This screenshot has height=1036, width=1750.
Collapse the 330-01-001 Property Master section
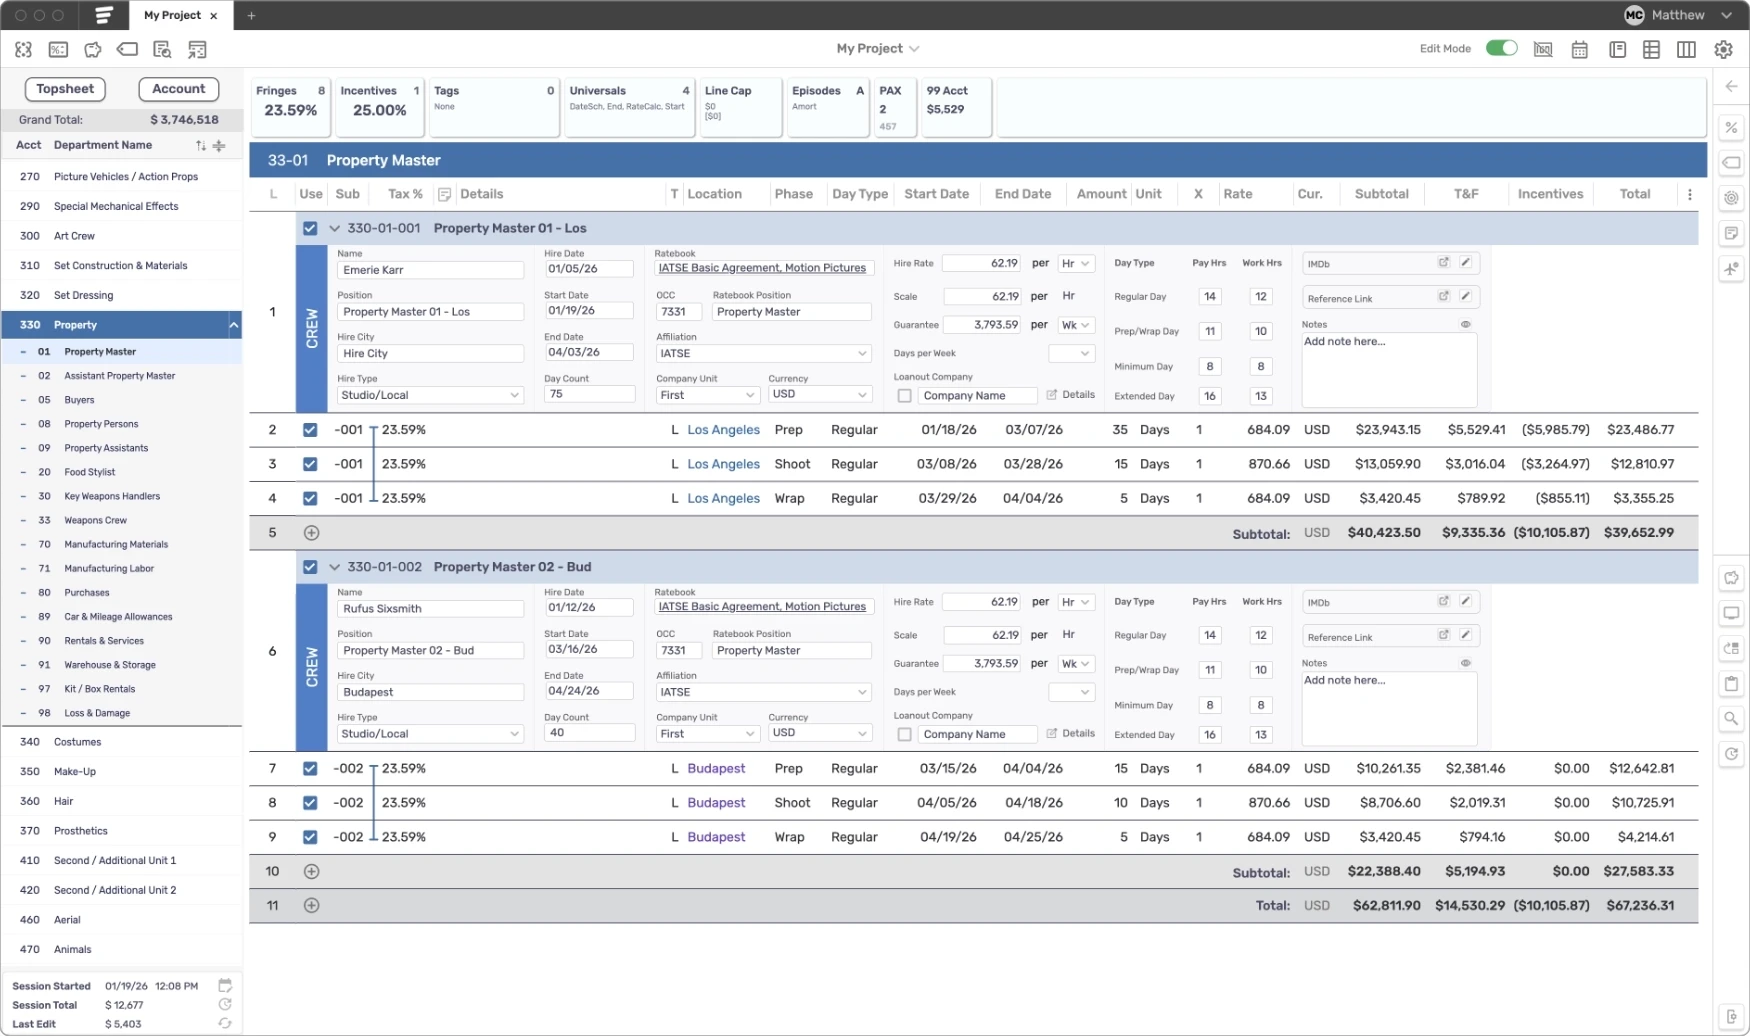tap(335, 228)
